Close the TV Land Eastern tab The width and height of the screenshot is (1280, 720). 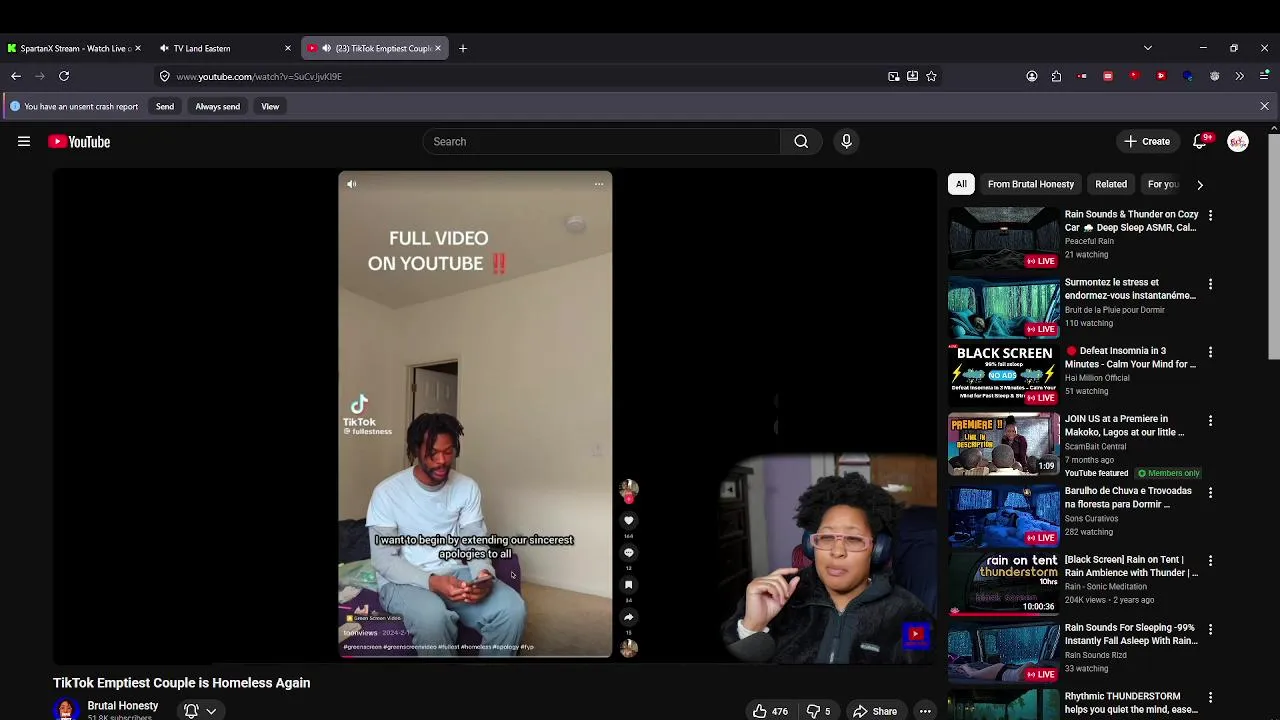point(288,48)
